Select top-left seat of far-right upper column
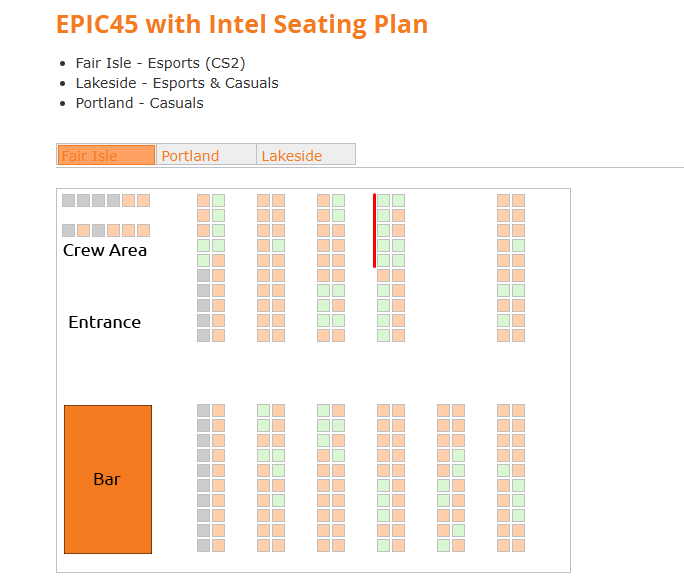684x585 pixels. coord(503,201)
